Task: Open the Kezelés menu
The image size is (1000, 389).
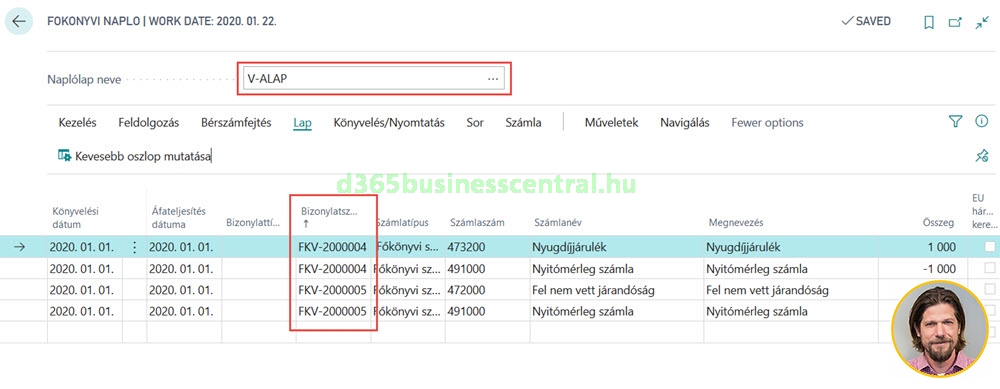Action: [77, 122]
